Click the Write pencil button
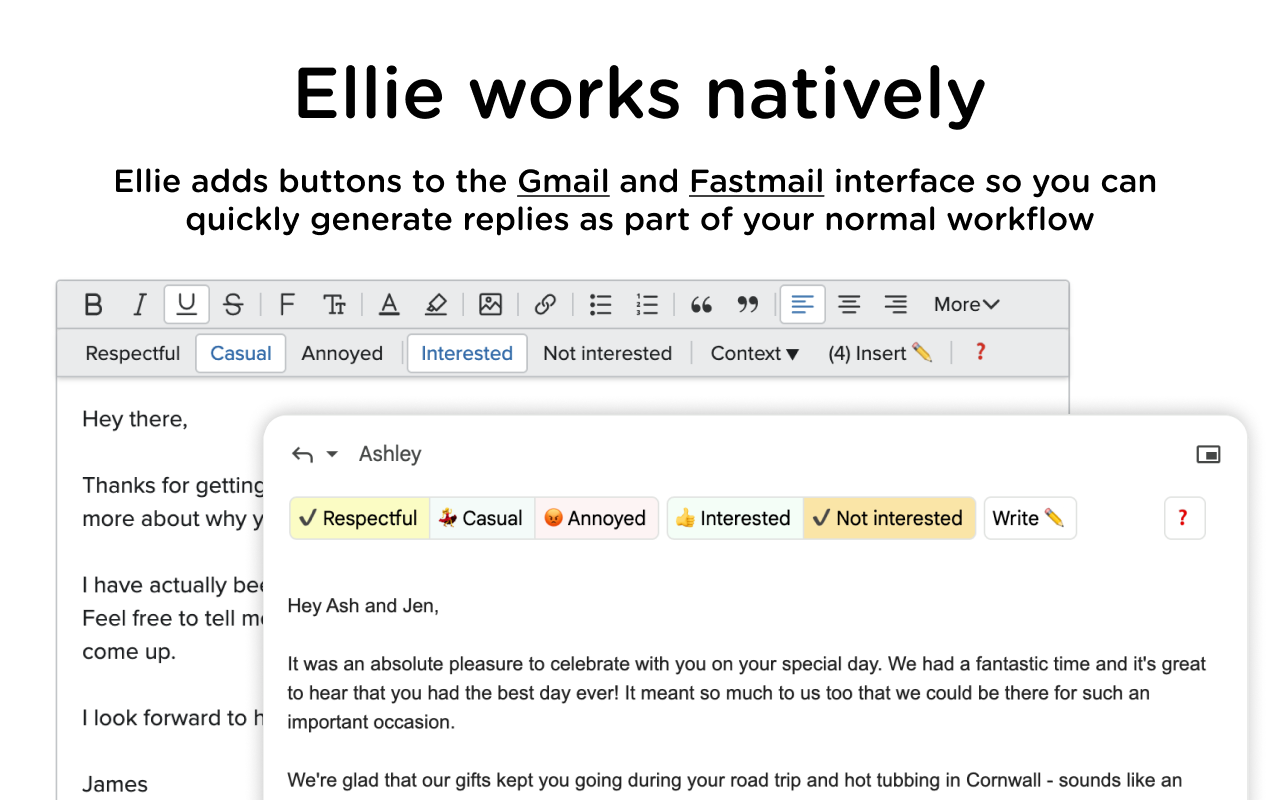This screenshot has height=800, width=1280. (1029, 518)
